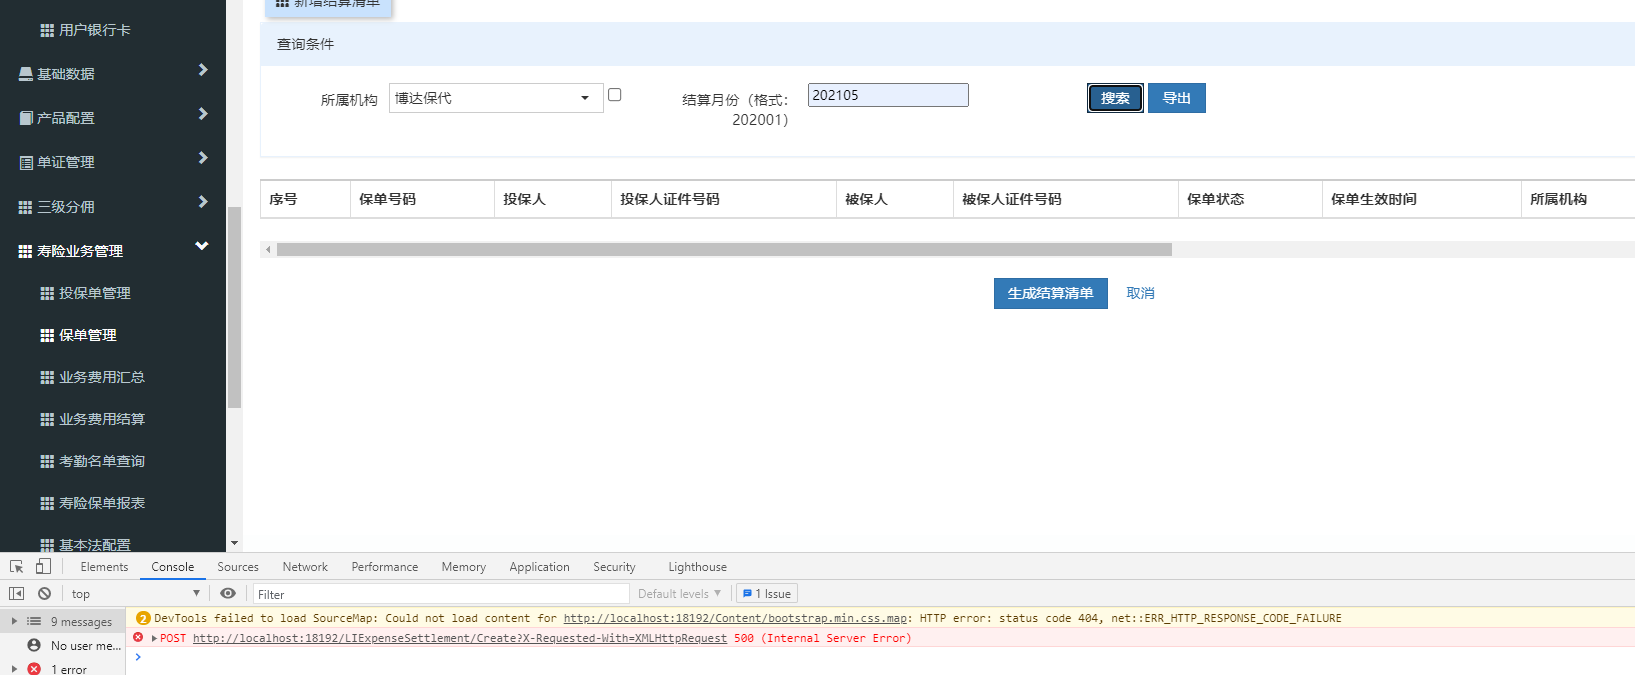Click the grid icon beside 业务费用汇总

point(47,377)
